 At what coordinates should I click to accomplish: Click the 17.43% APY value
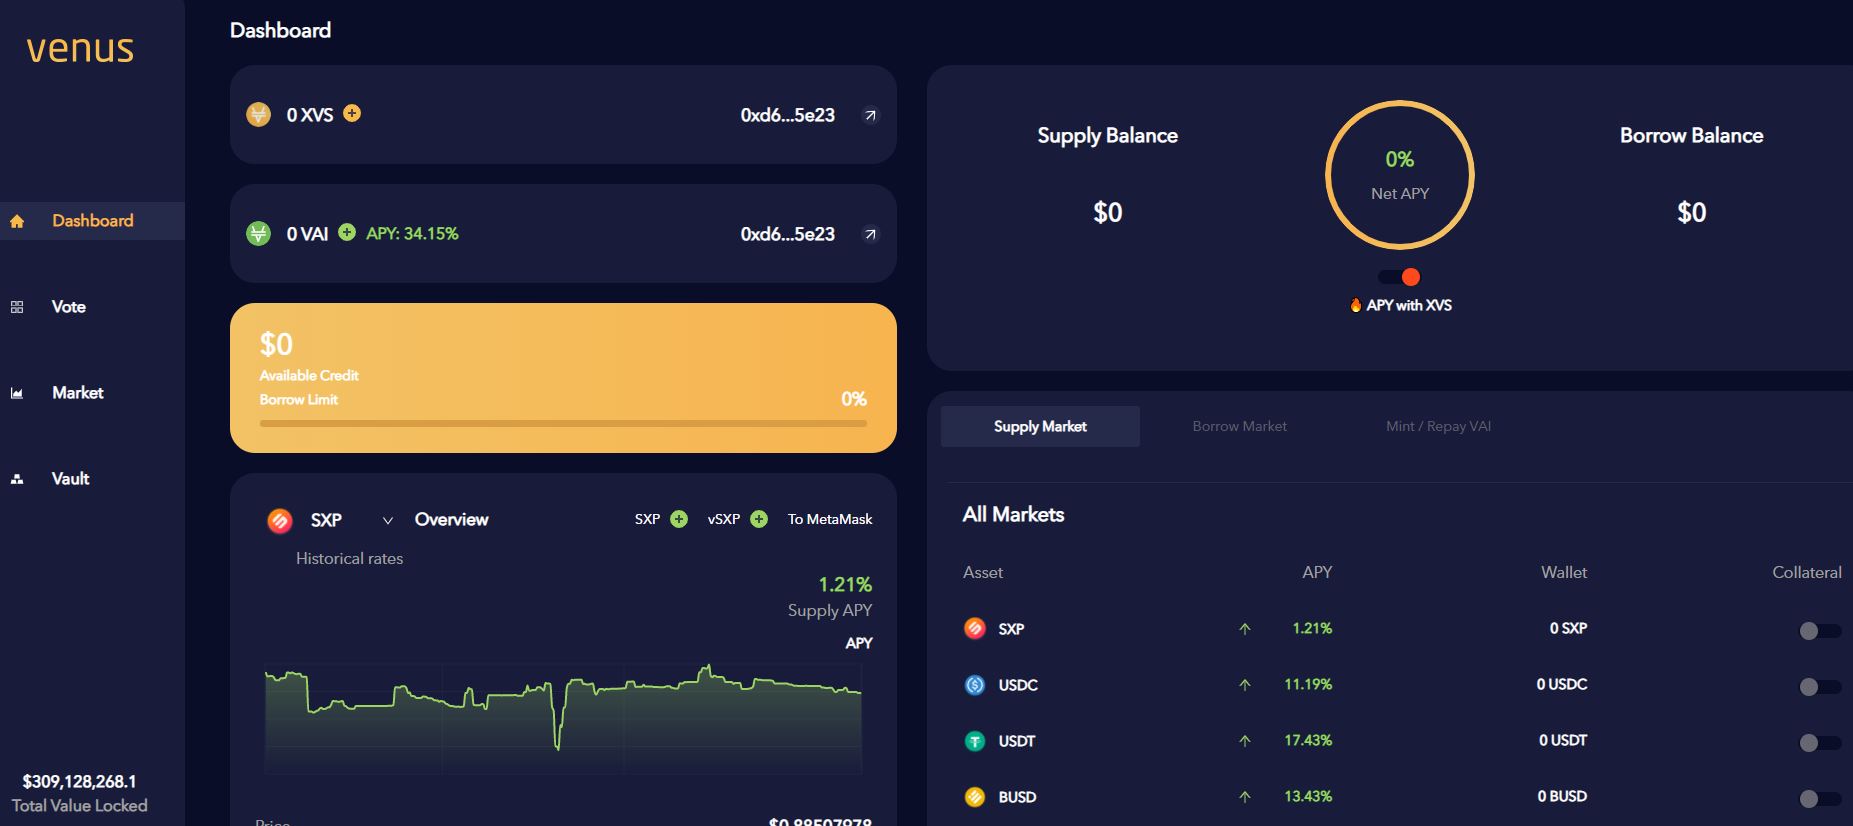[1308, 741]
